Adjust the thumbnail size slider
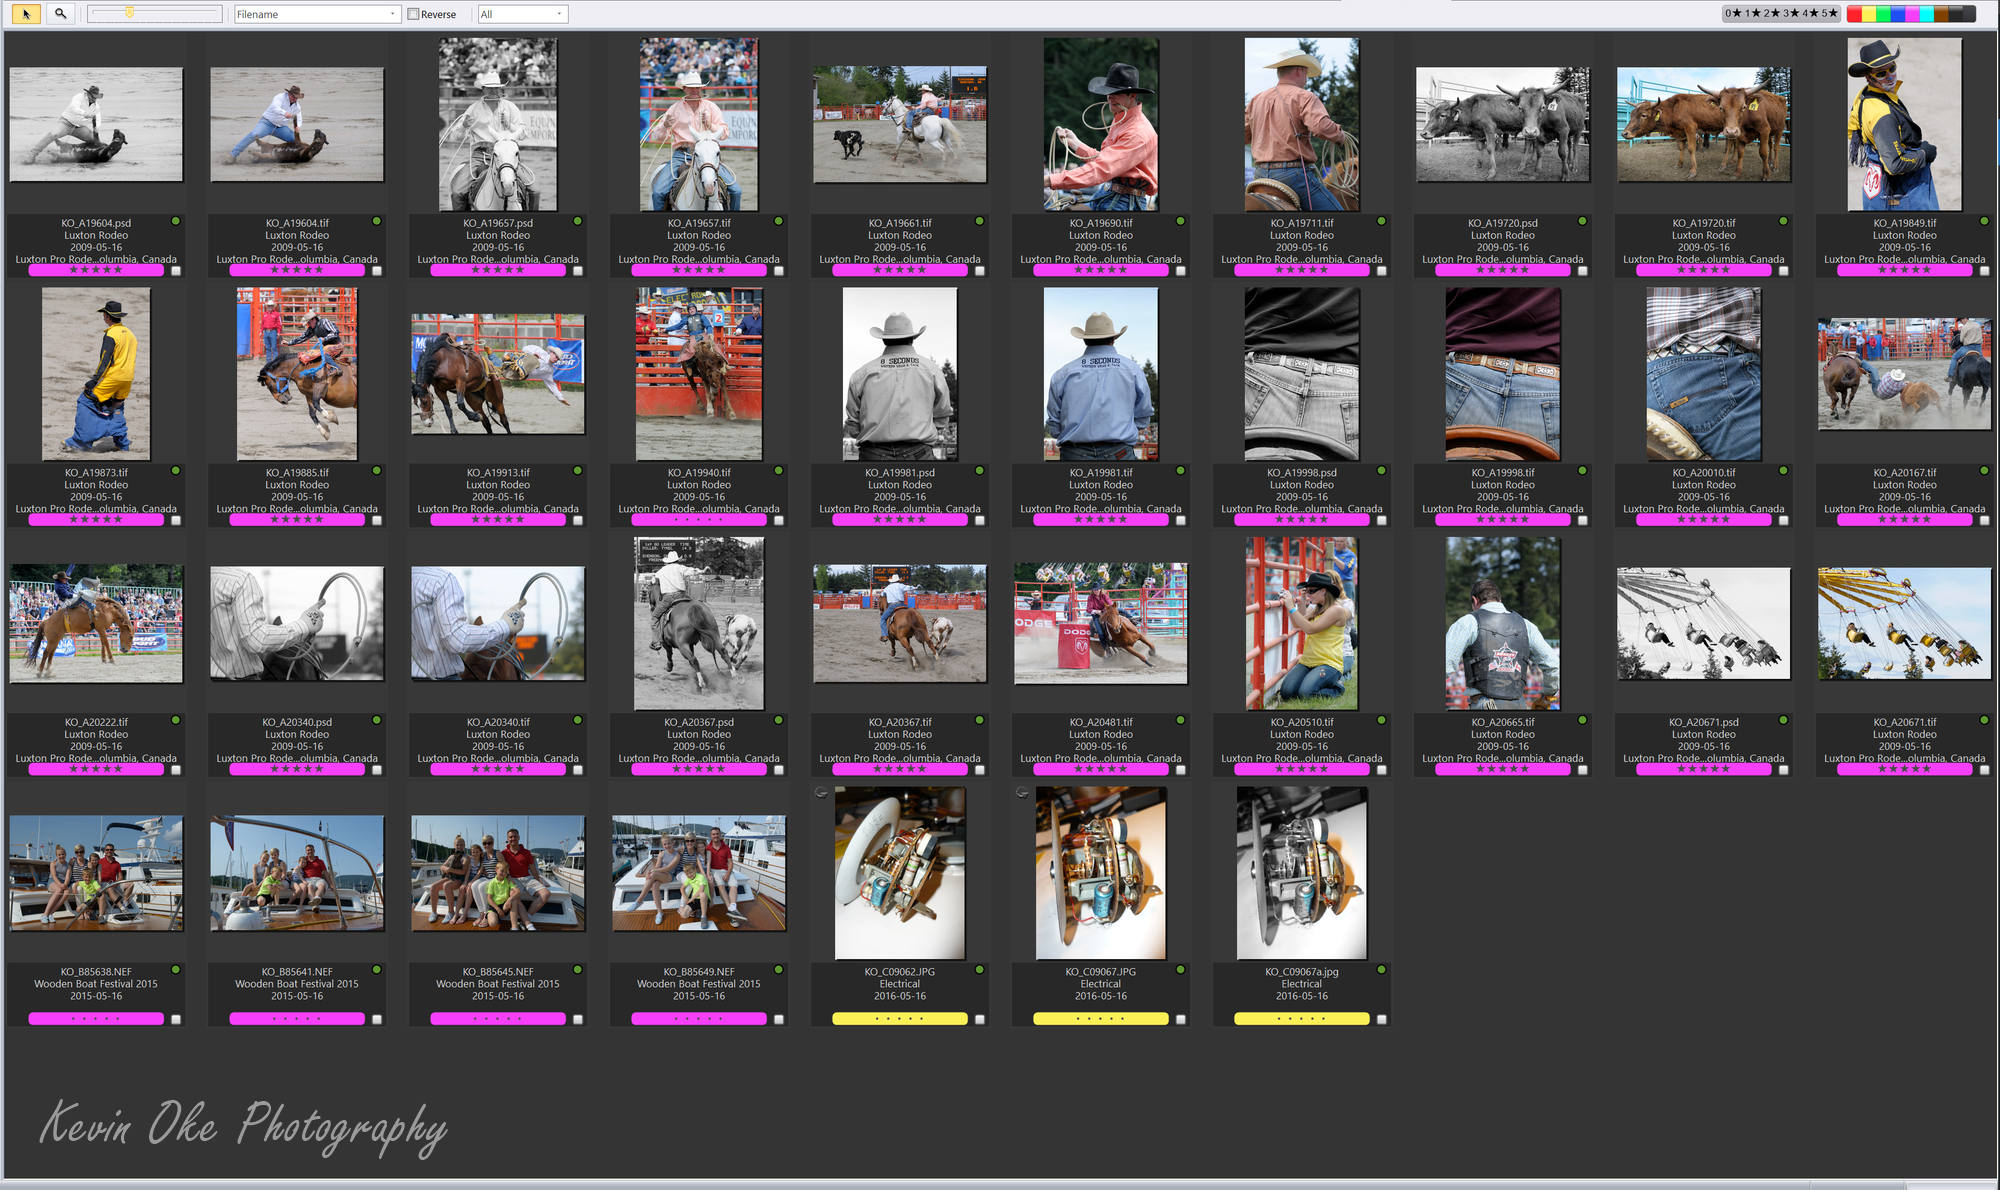This screenshot has width=2000, height=1190. coord(129,13)
